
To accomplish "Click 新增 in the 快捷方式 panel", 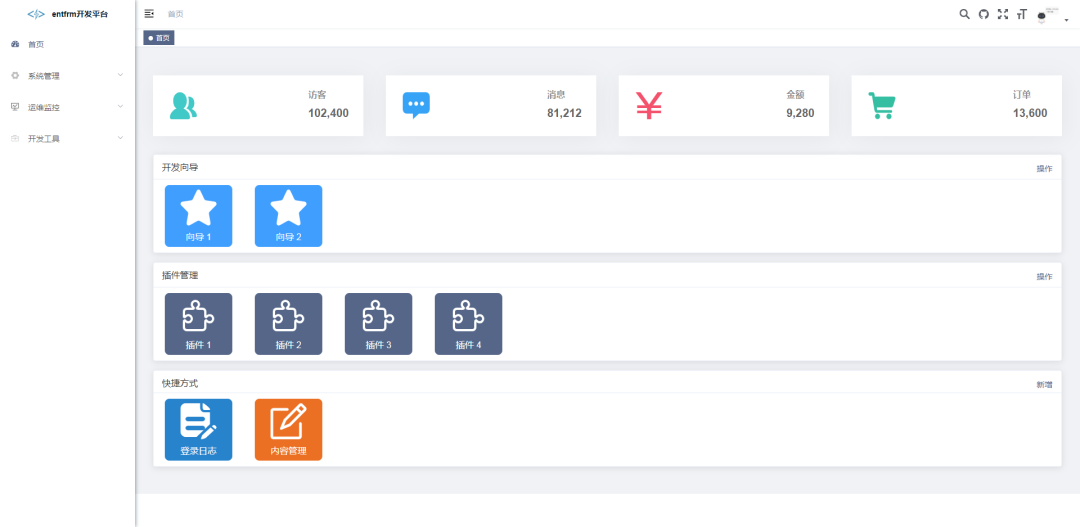I will point(1044,385).
